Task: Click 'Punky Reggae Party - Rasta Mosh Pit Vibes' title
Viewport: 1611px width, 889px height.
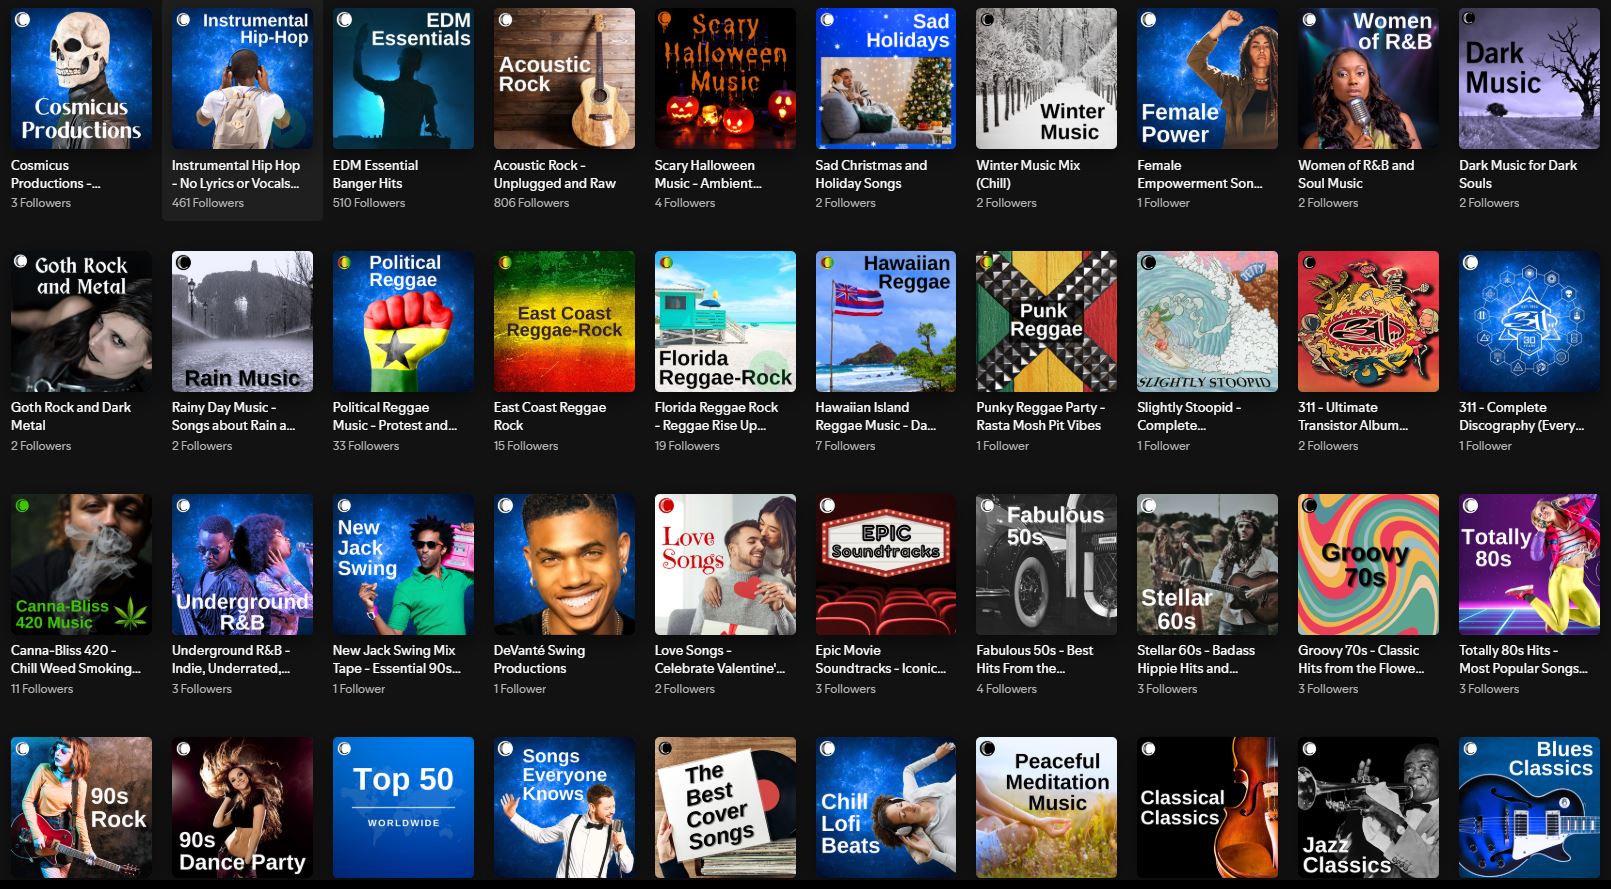Action: coord(1041,416)
